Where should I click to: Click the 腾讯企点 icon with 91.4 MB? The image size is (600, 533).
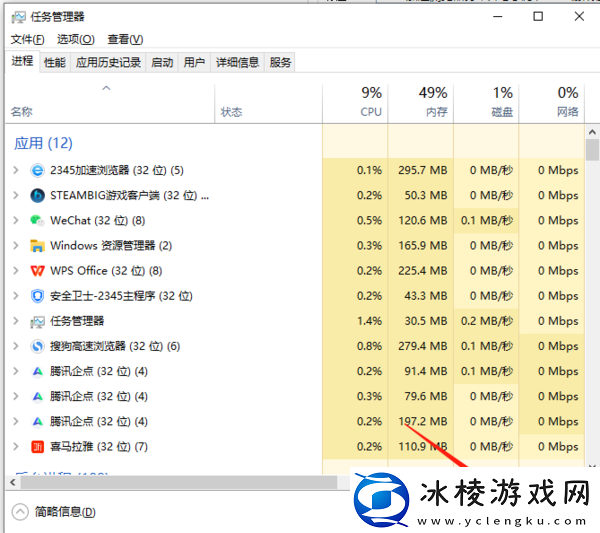coord(38,372)
